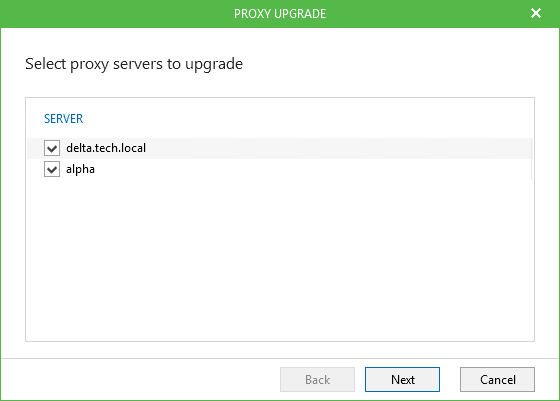560x401 pixels.
Task: Select the alpha server row label
Action: tap(80, 169)
